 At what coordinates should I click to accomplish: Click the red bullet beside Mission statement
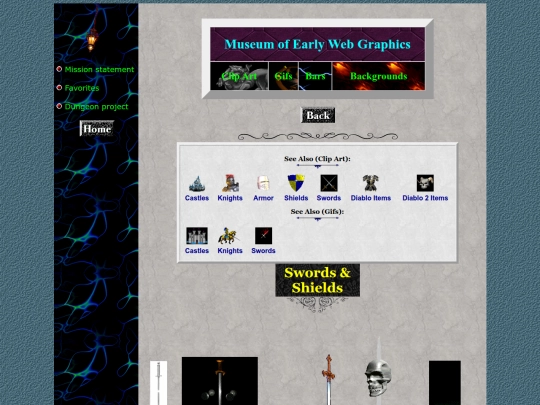59,69
